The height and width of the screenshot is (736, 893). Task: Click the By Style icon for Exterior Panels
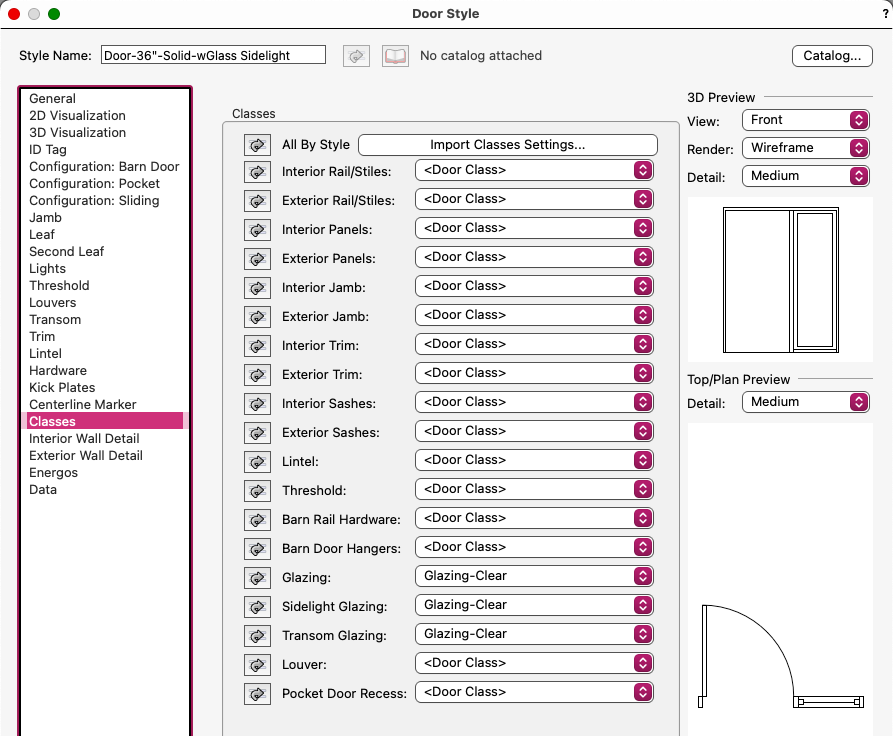point(258,258)
